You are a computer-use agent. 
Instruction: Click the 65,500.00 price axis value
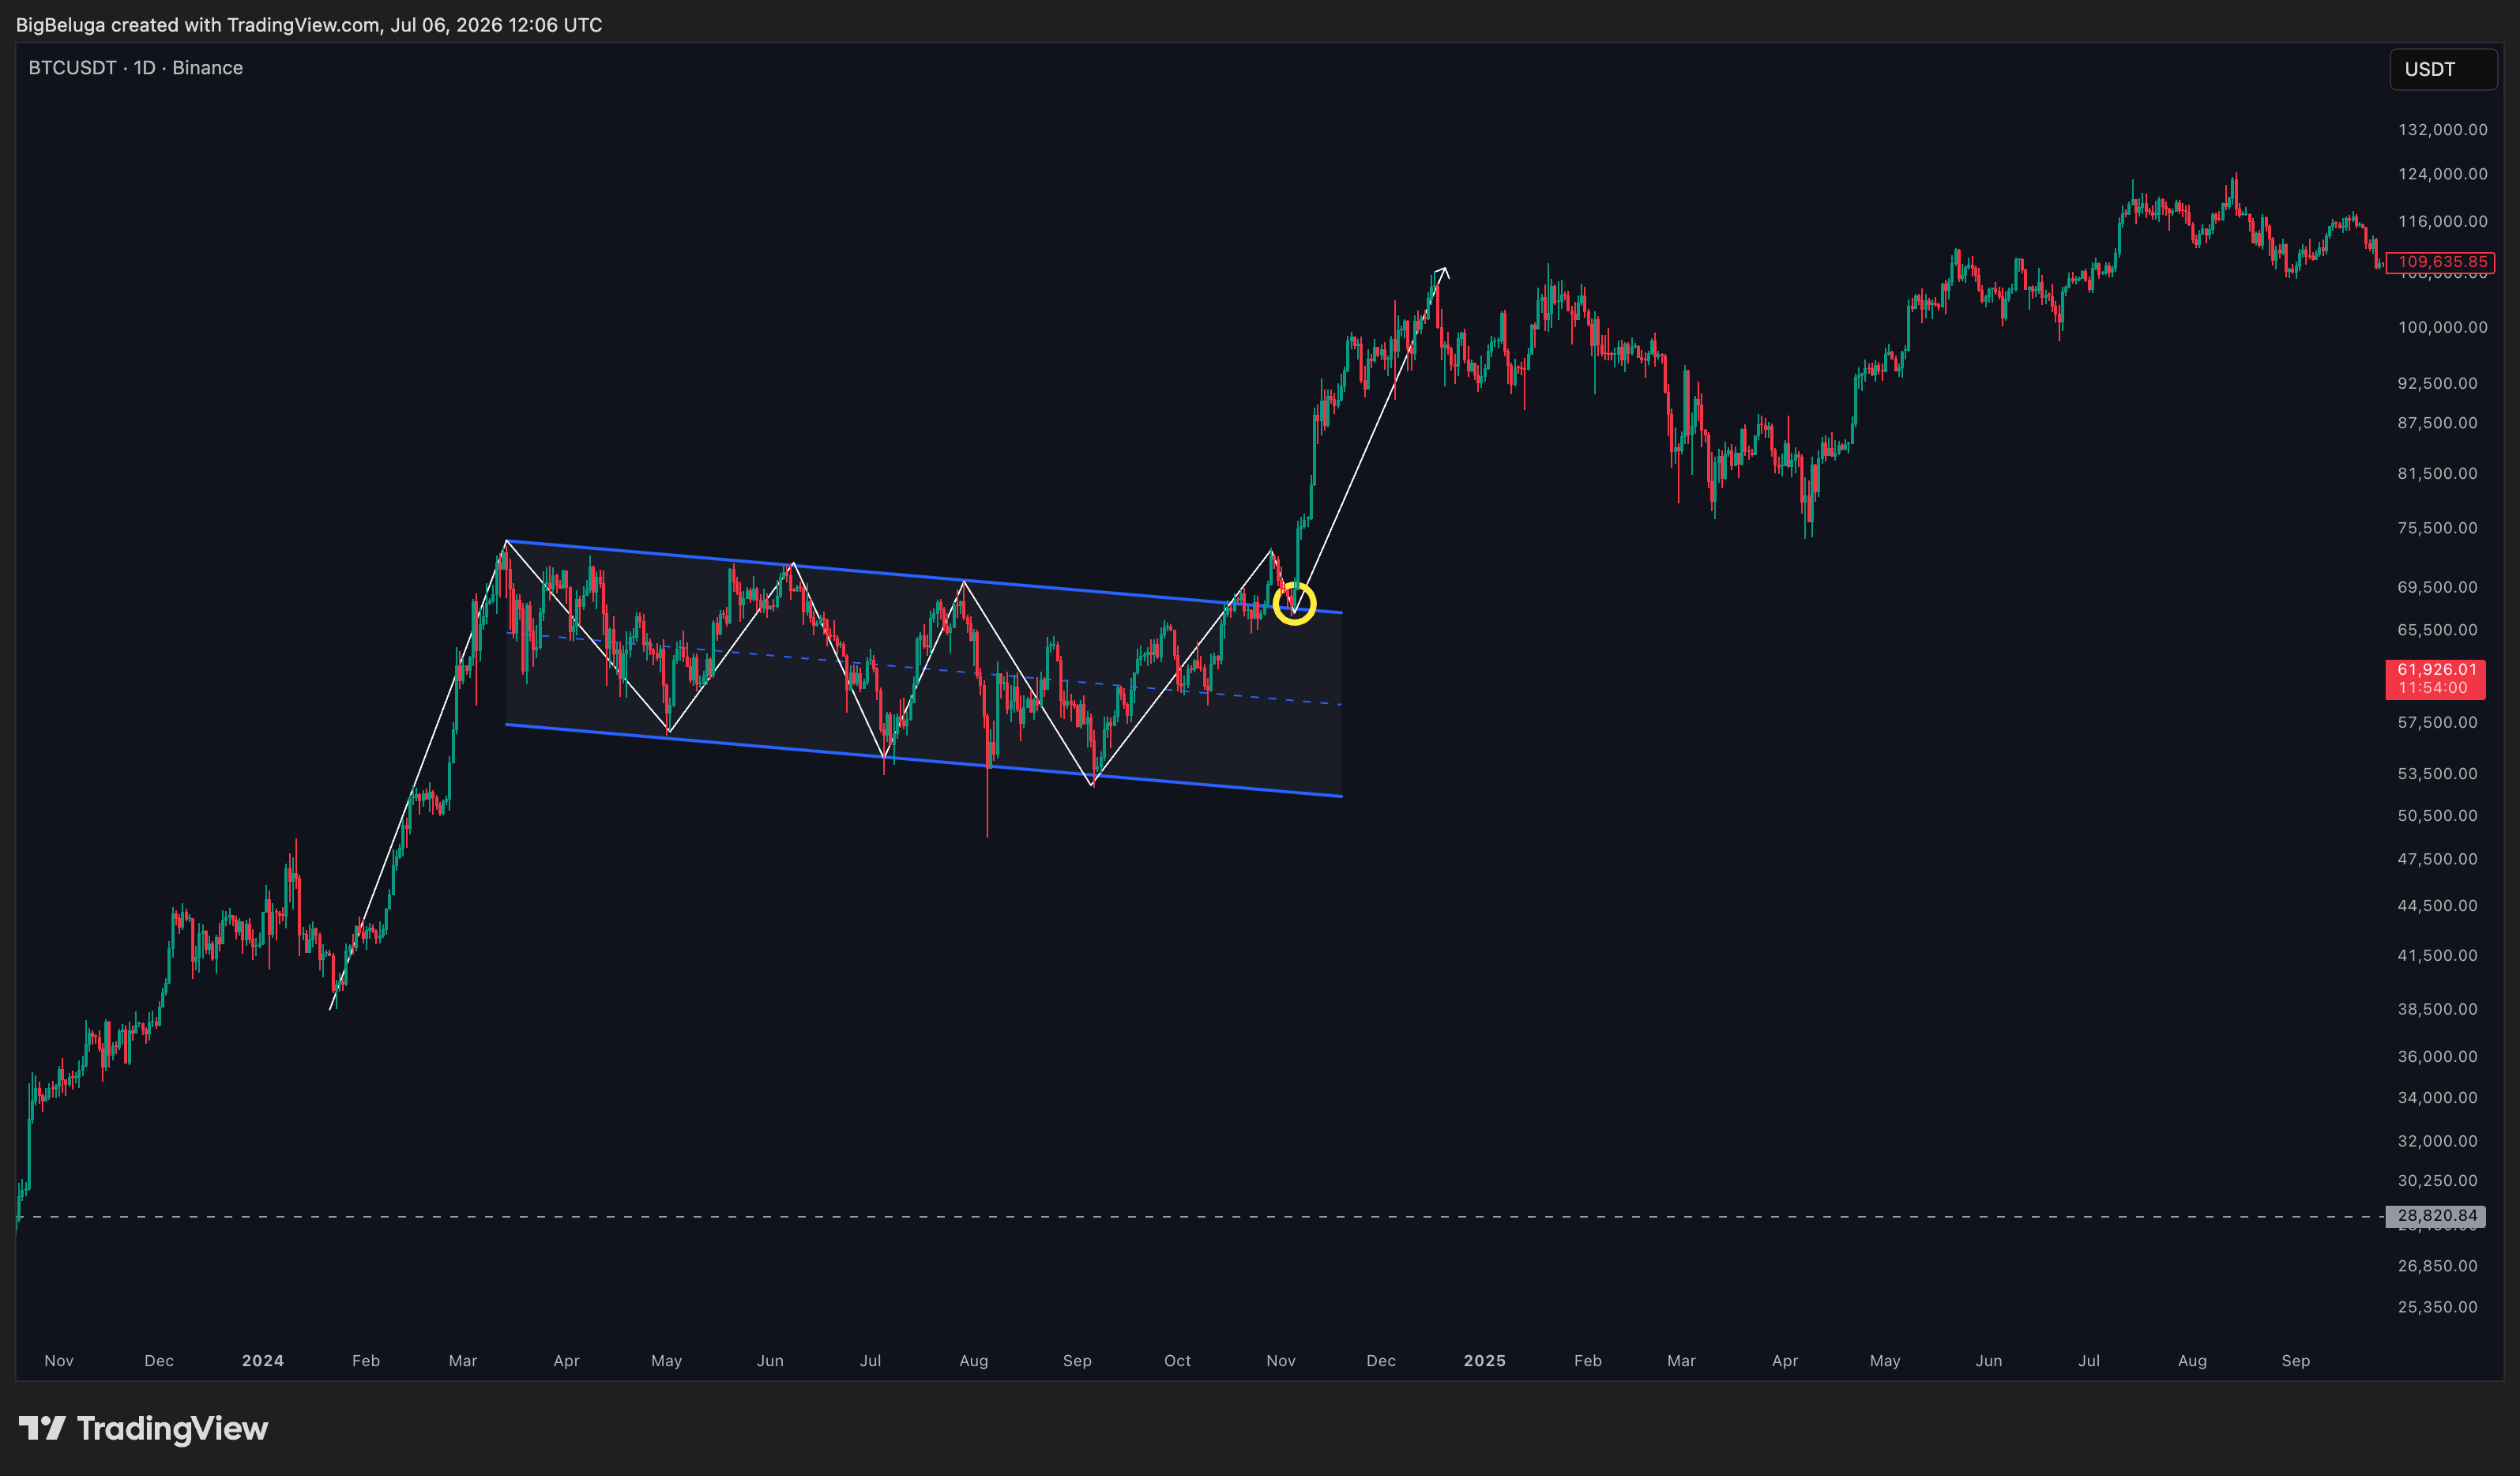(x=2437, y=630)
